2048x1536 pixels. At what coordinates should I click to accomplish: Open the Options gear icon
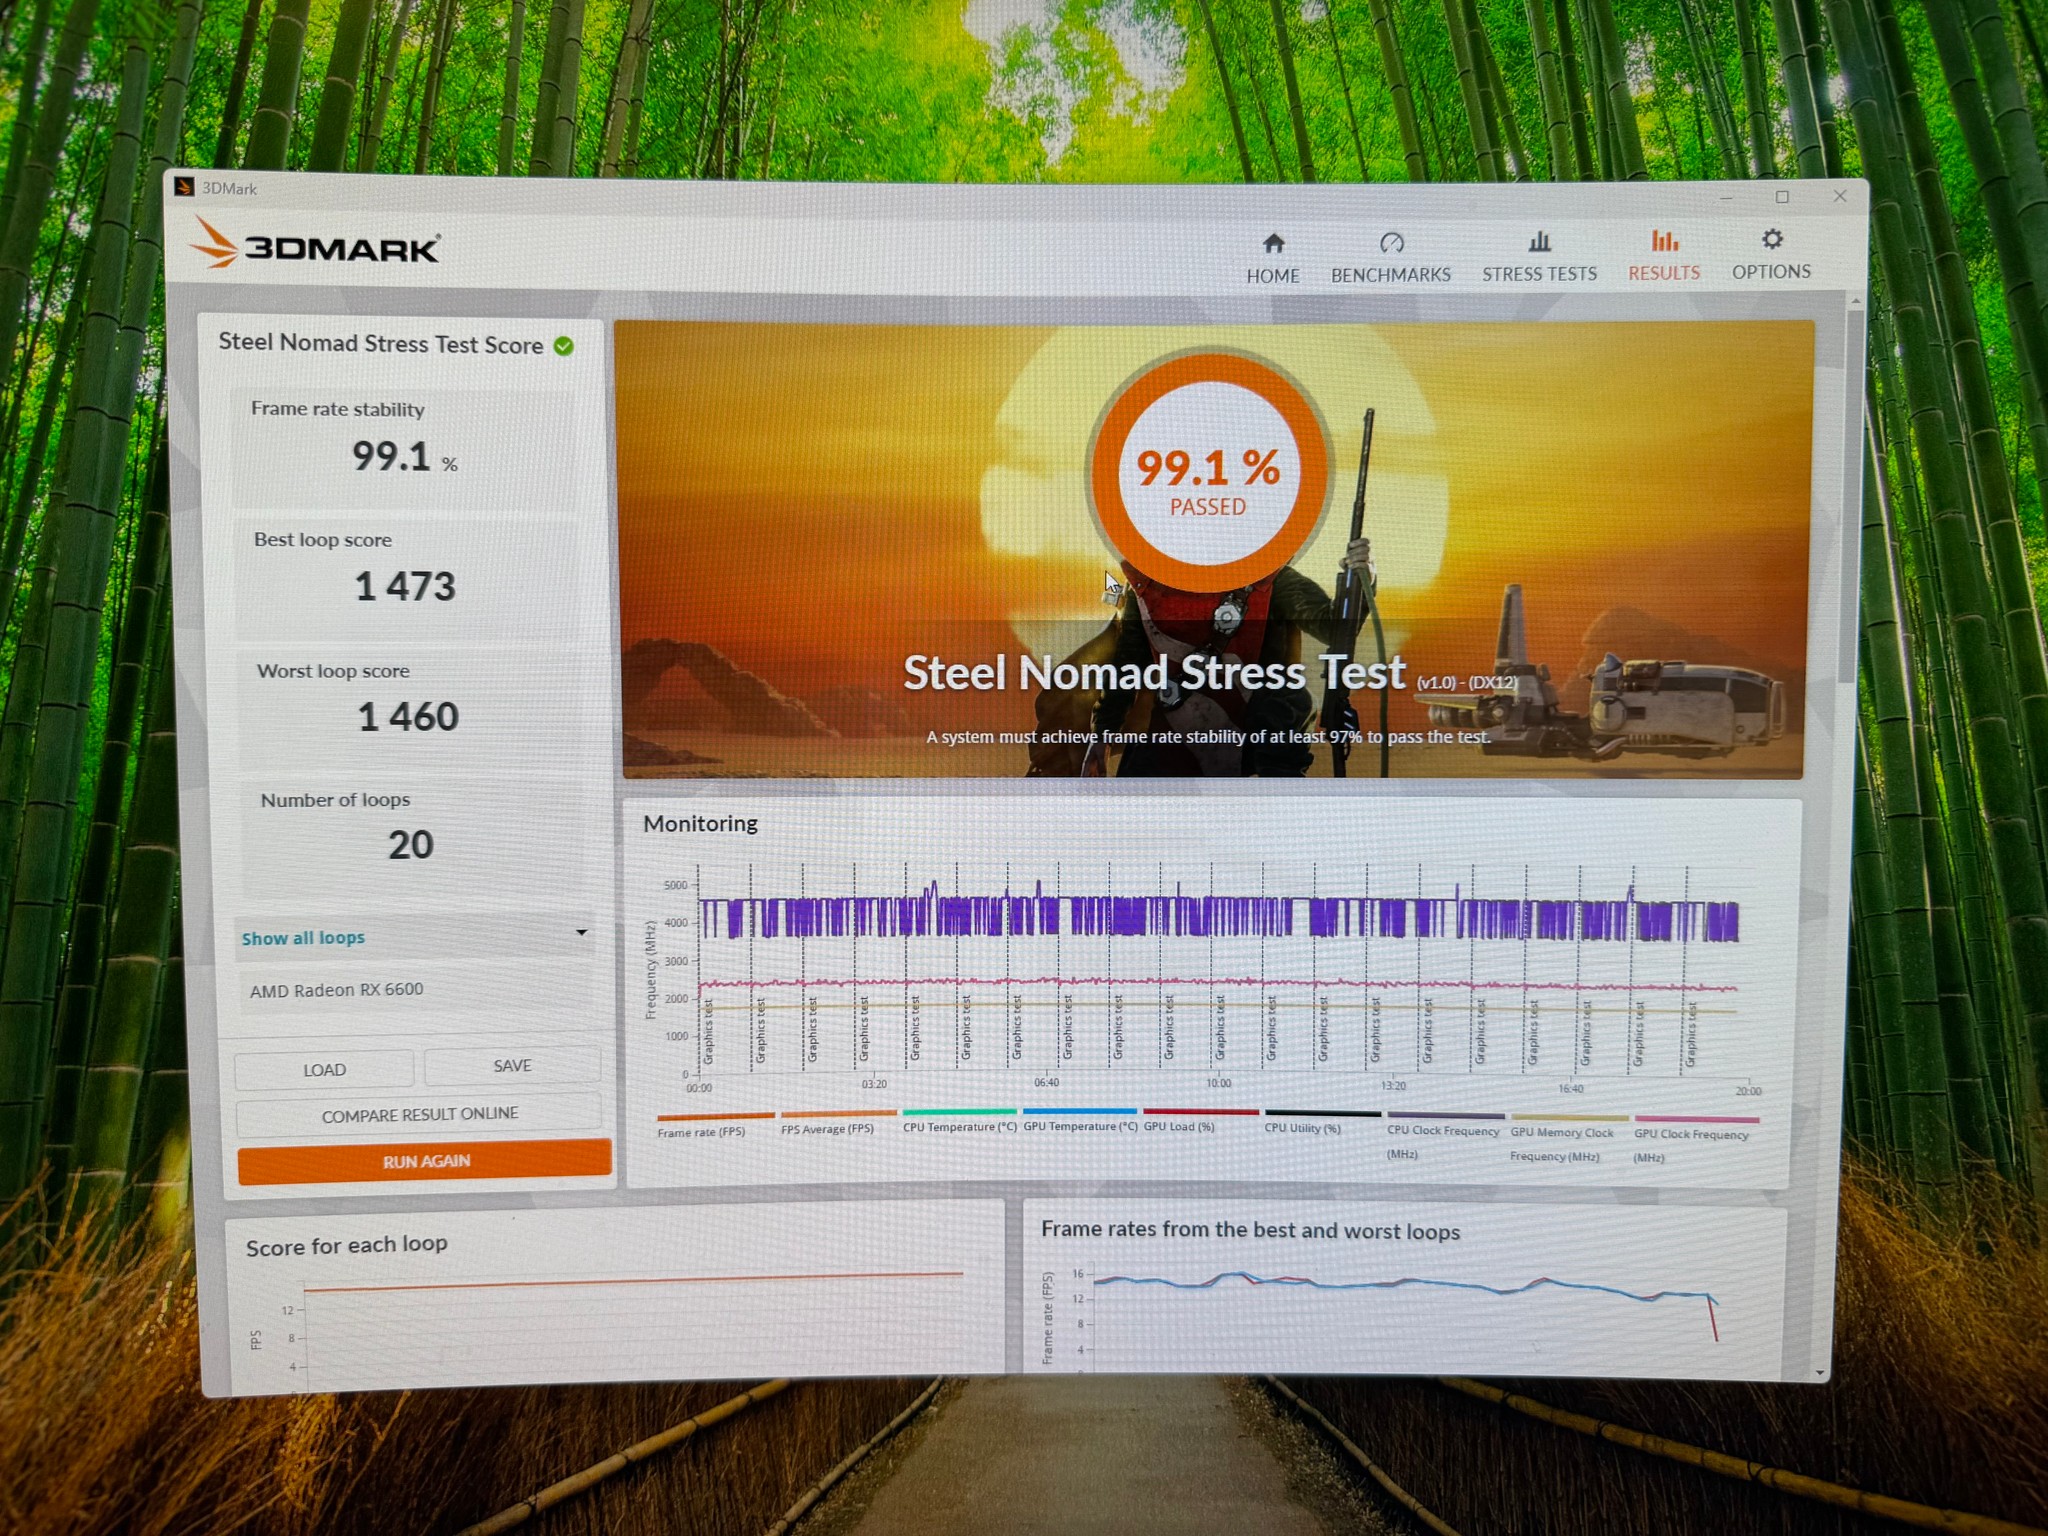coord(1772,239)
